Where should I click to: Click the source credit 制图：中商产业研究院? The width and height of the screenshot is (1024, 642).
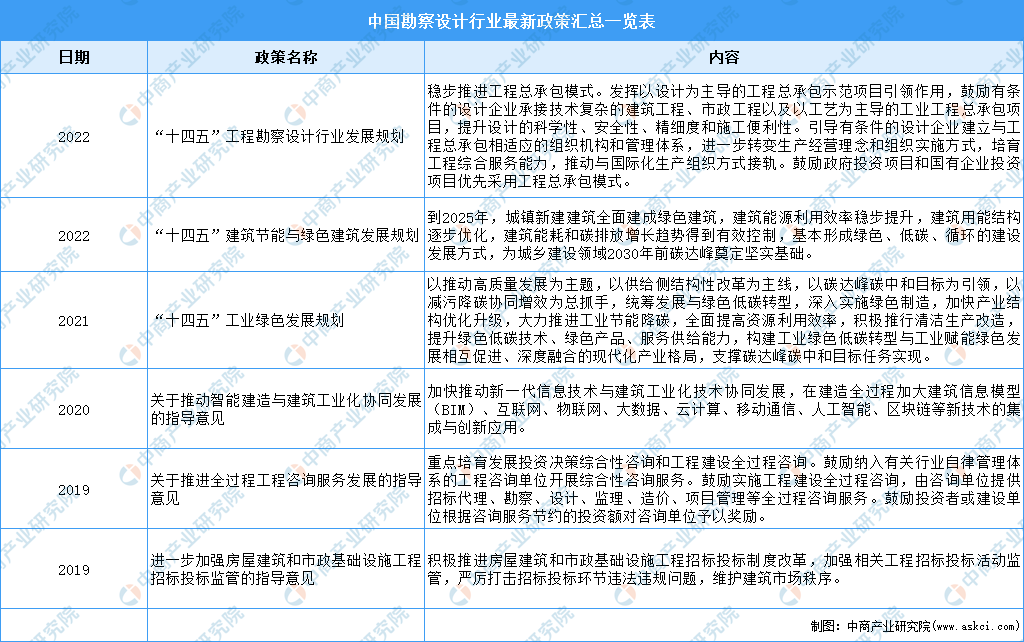(914, 626)
